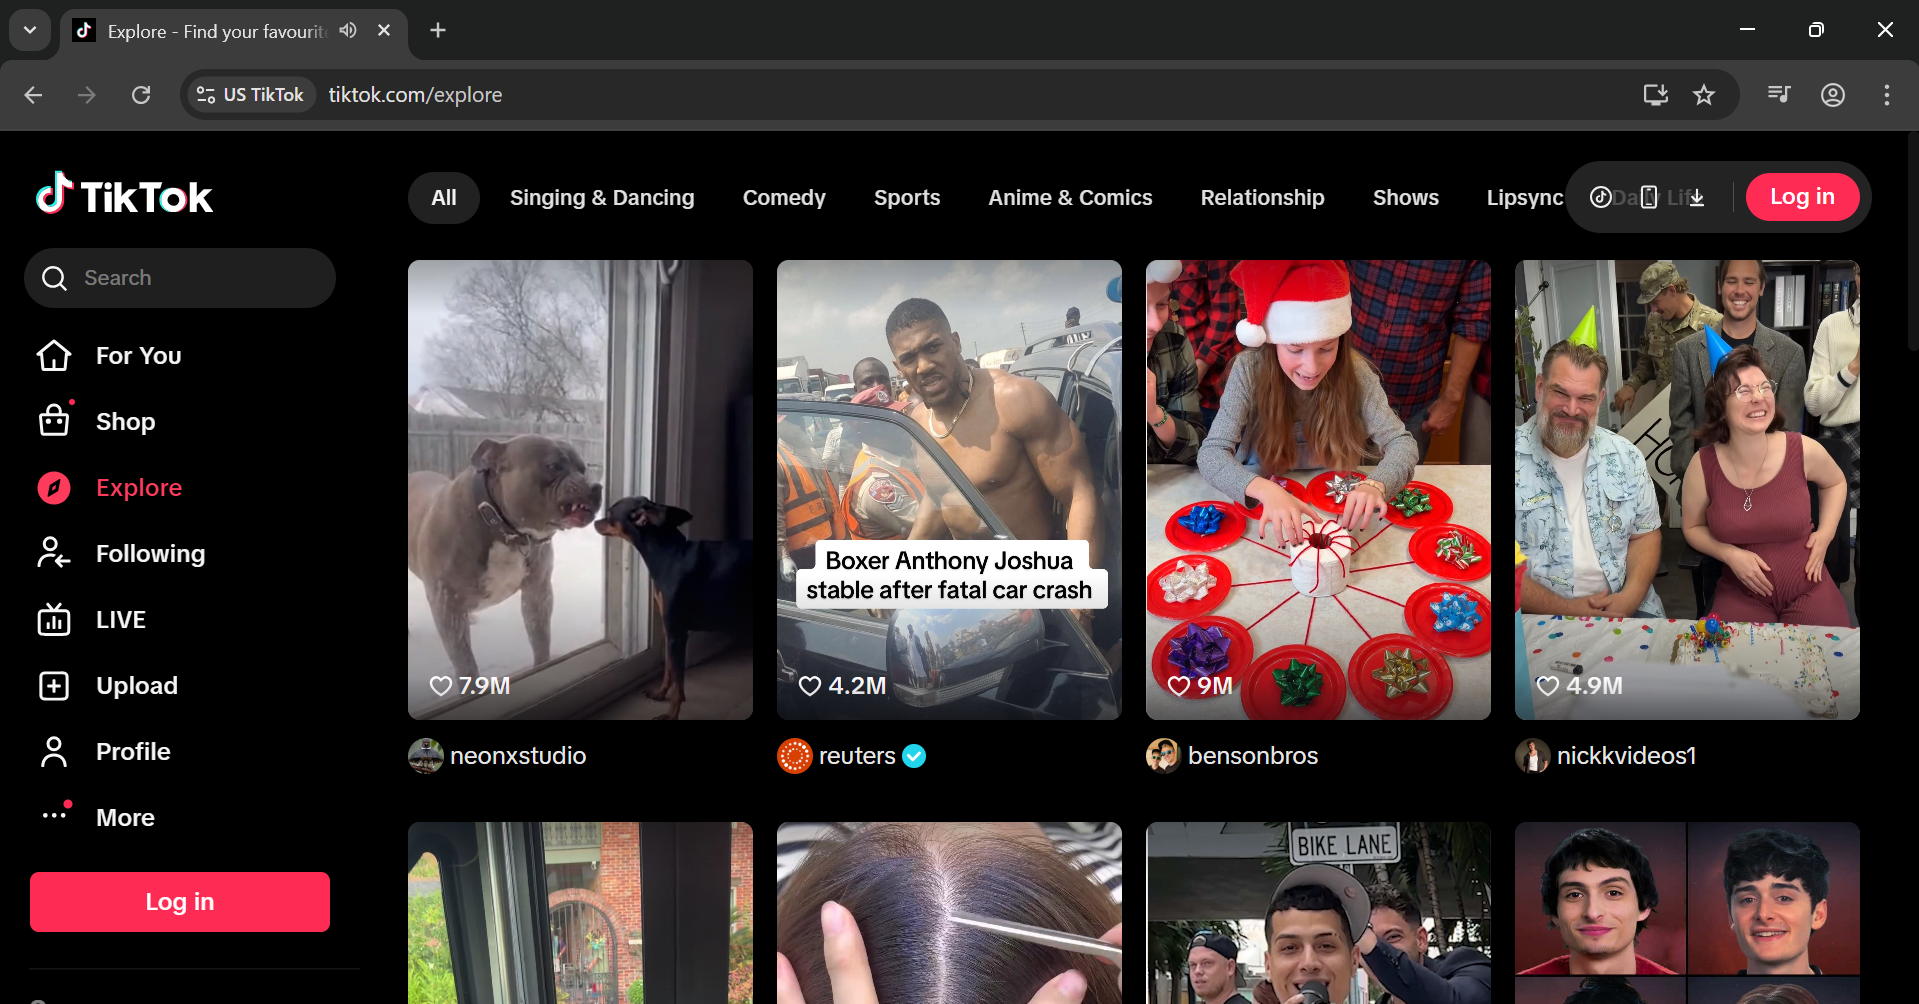1919x1004 pixels.
Task: Click the phone-shaped get app icon
Action: (1649, 197)
